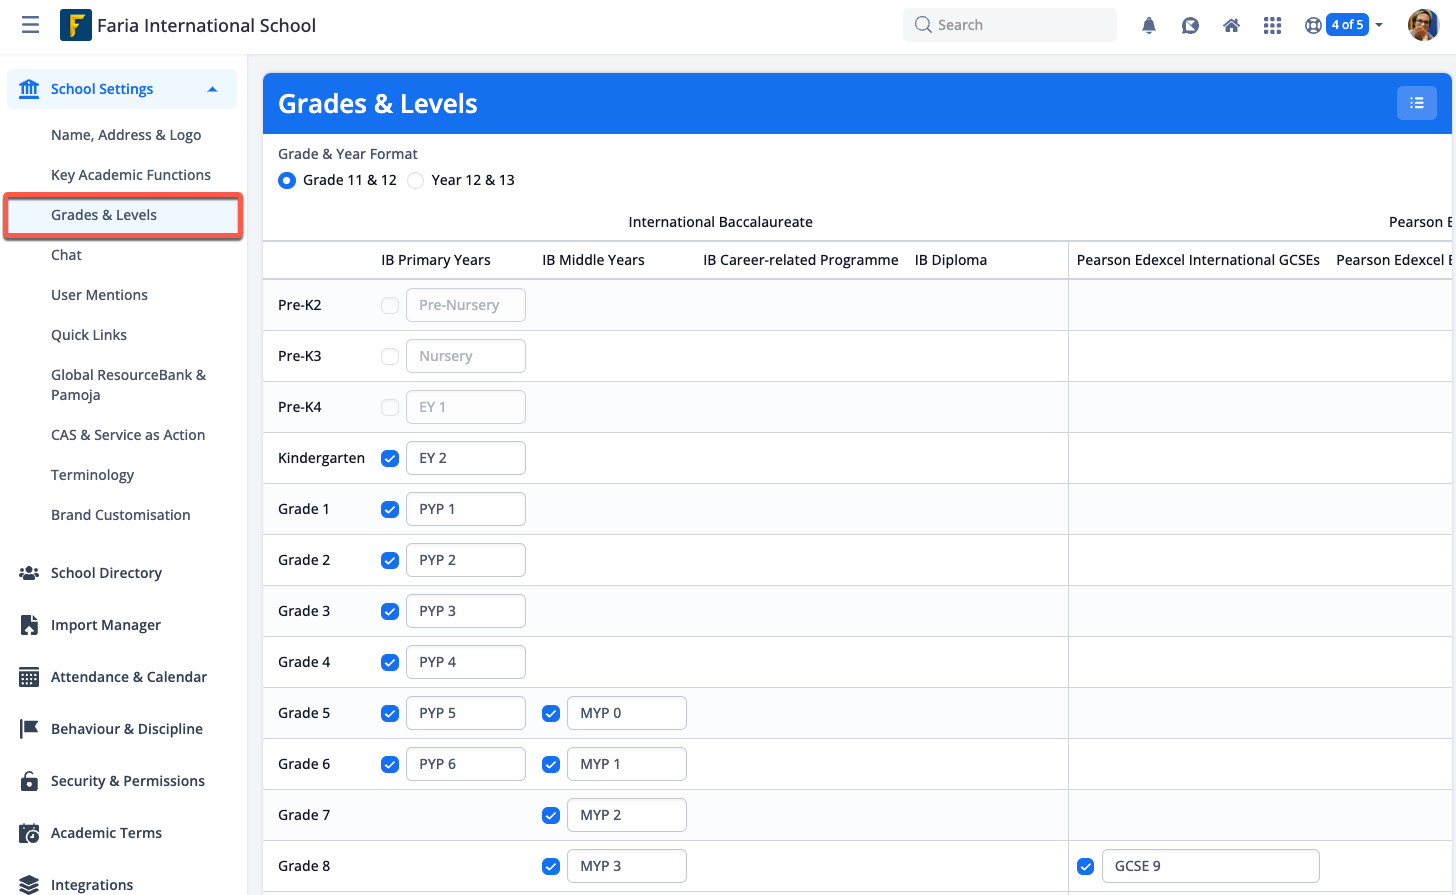Open Key Academic Functions settings

click(x=131, y=175)
